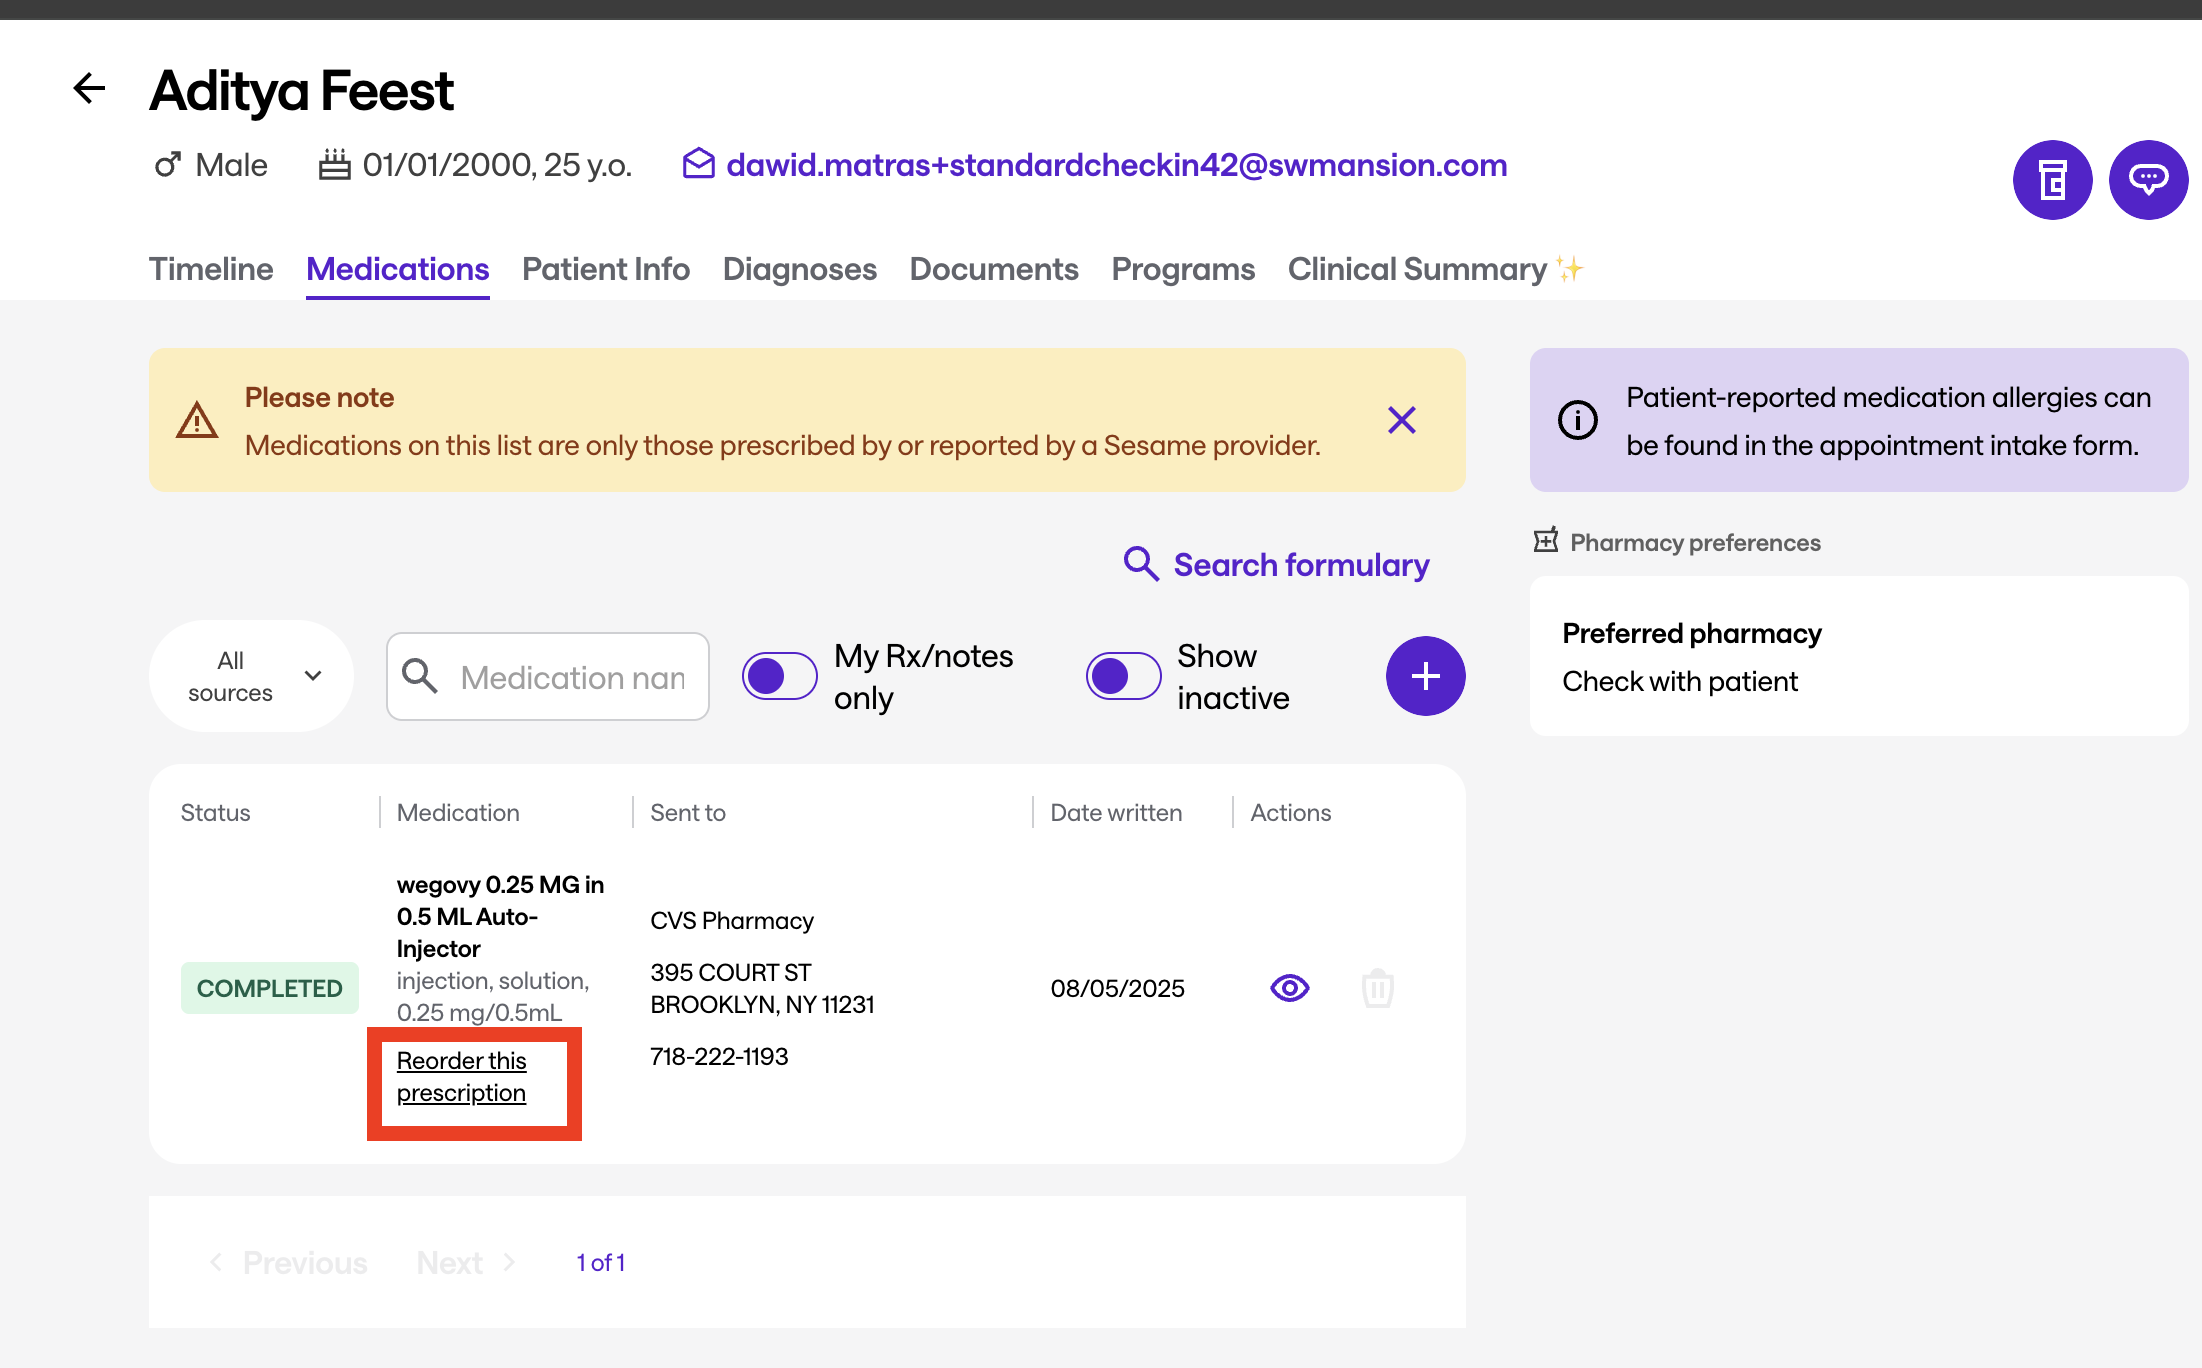This screenshot has height=1368, width=2202.
Task: Open the chat message round button
Action: 2148,180
